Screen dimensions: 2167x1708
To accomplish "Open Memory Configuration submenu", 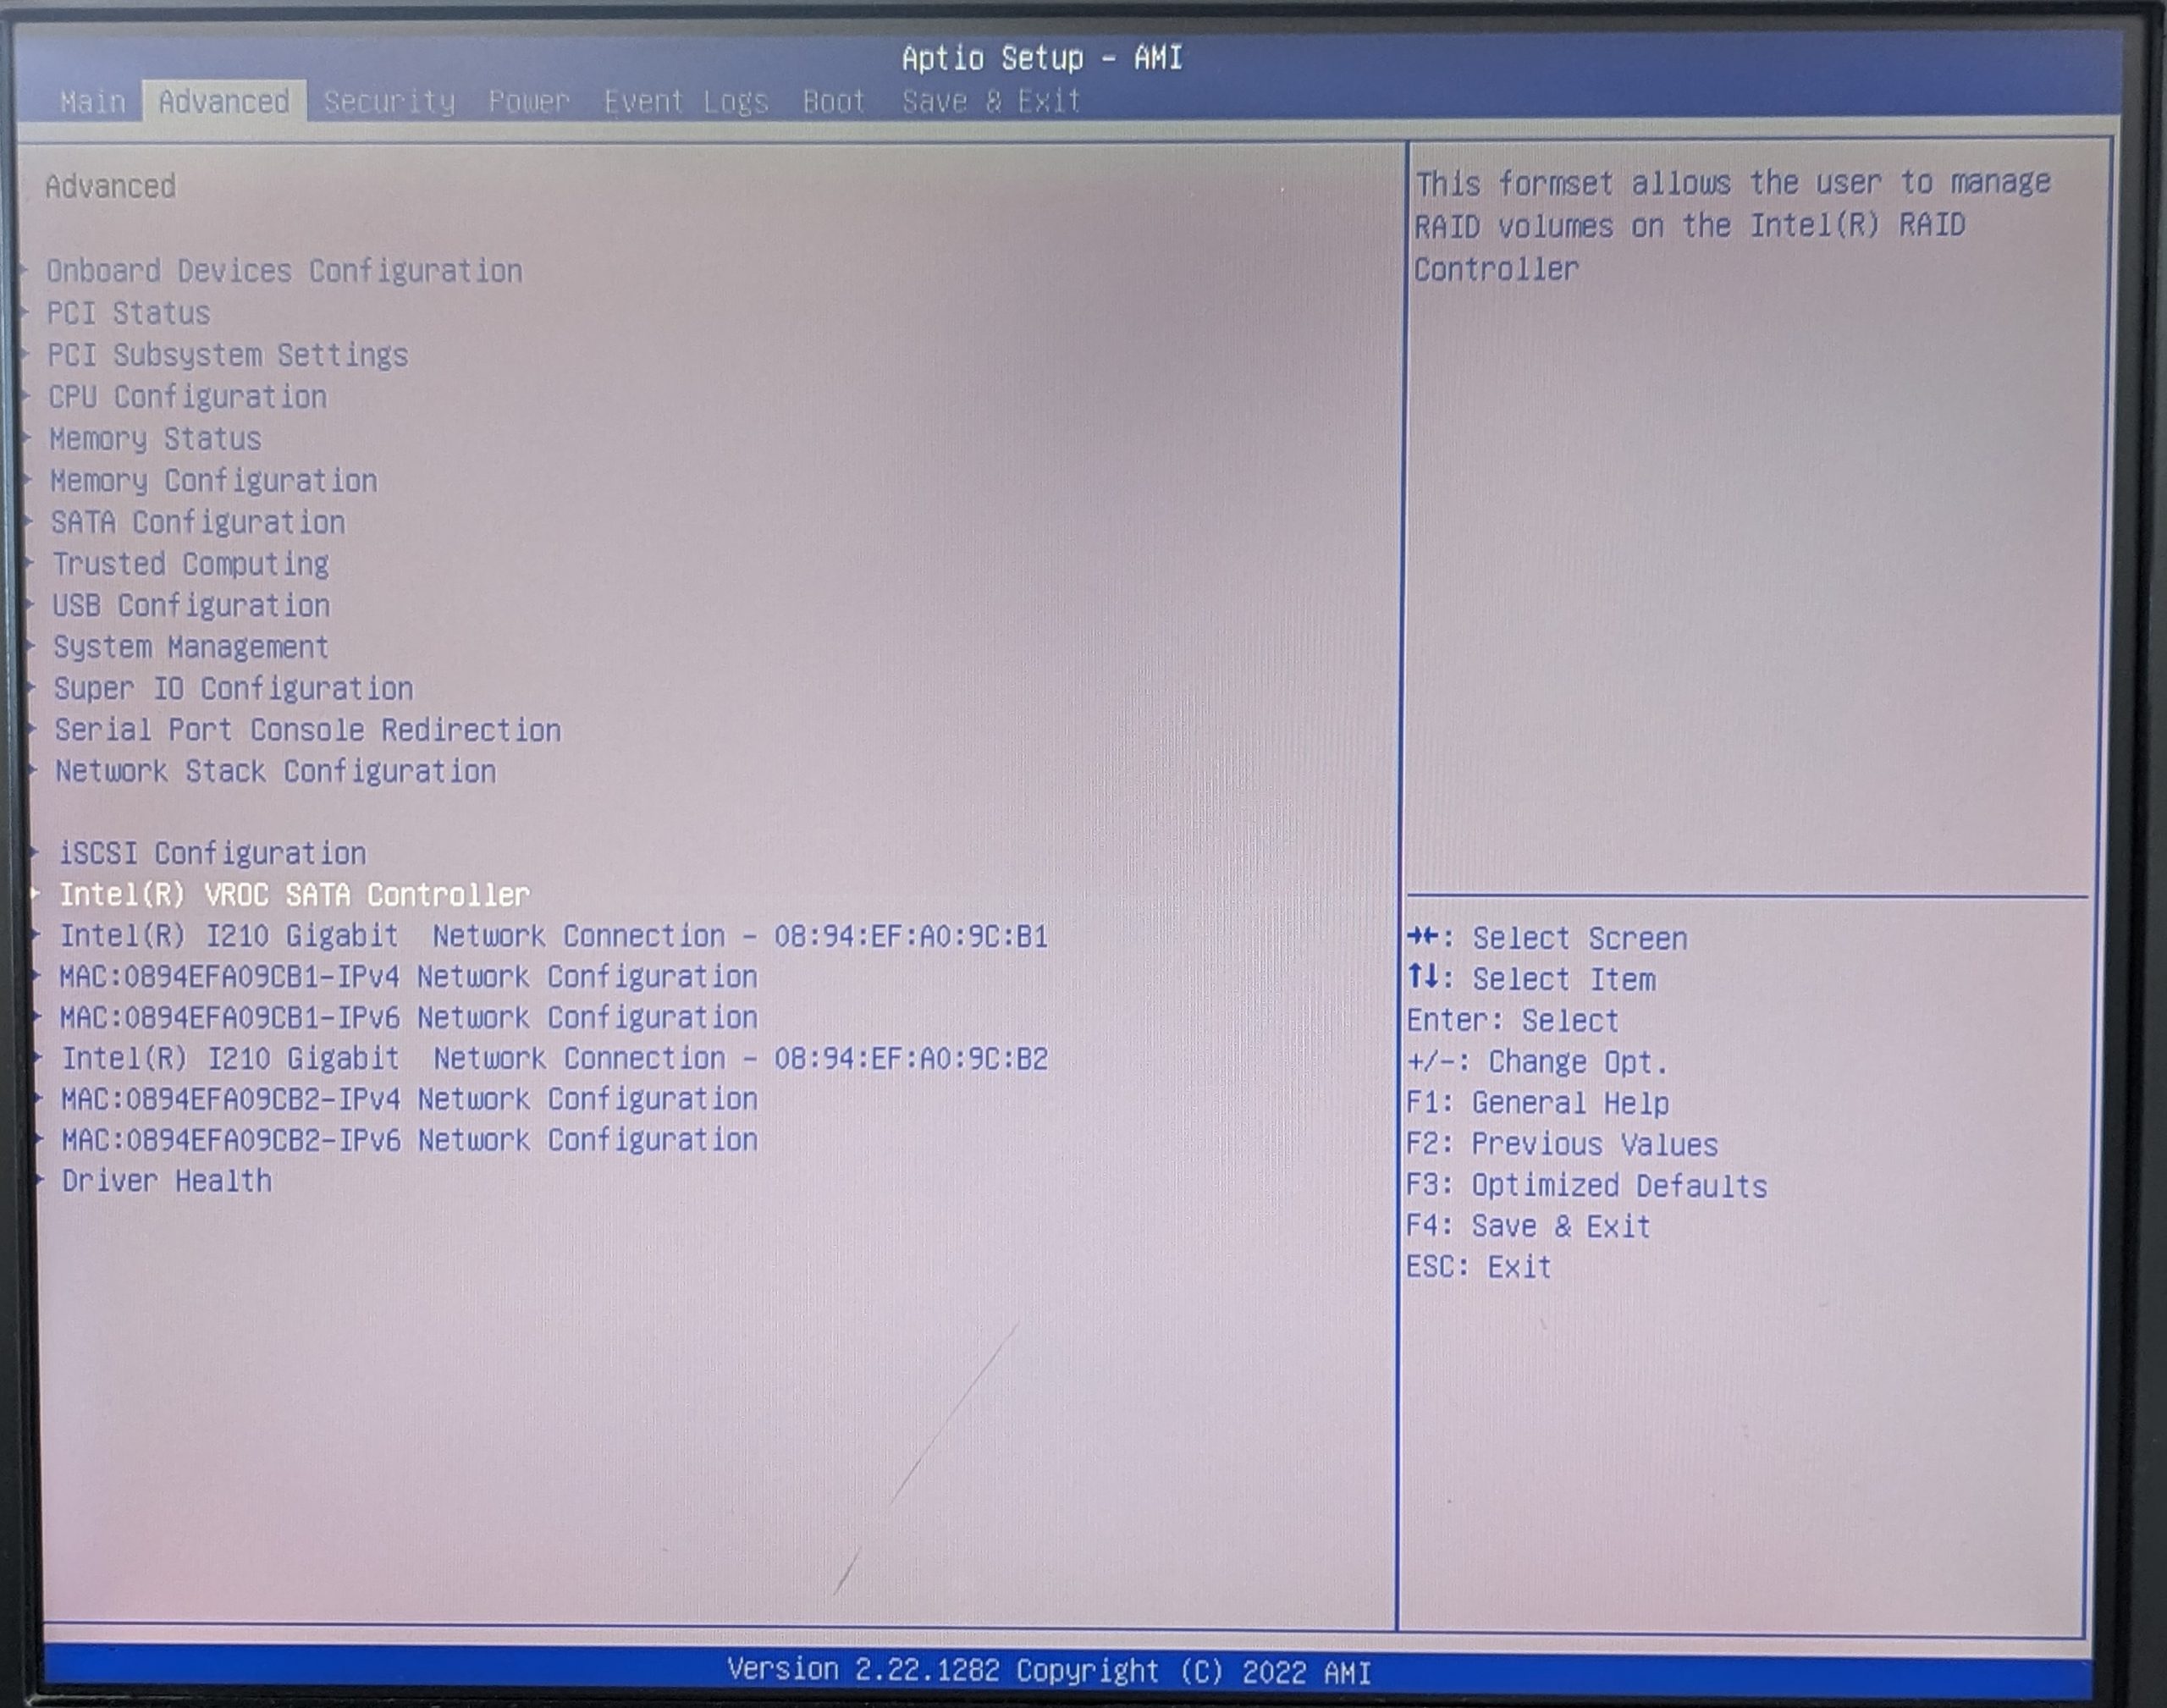I will (214, 481).
